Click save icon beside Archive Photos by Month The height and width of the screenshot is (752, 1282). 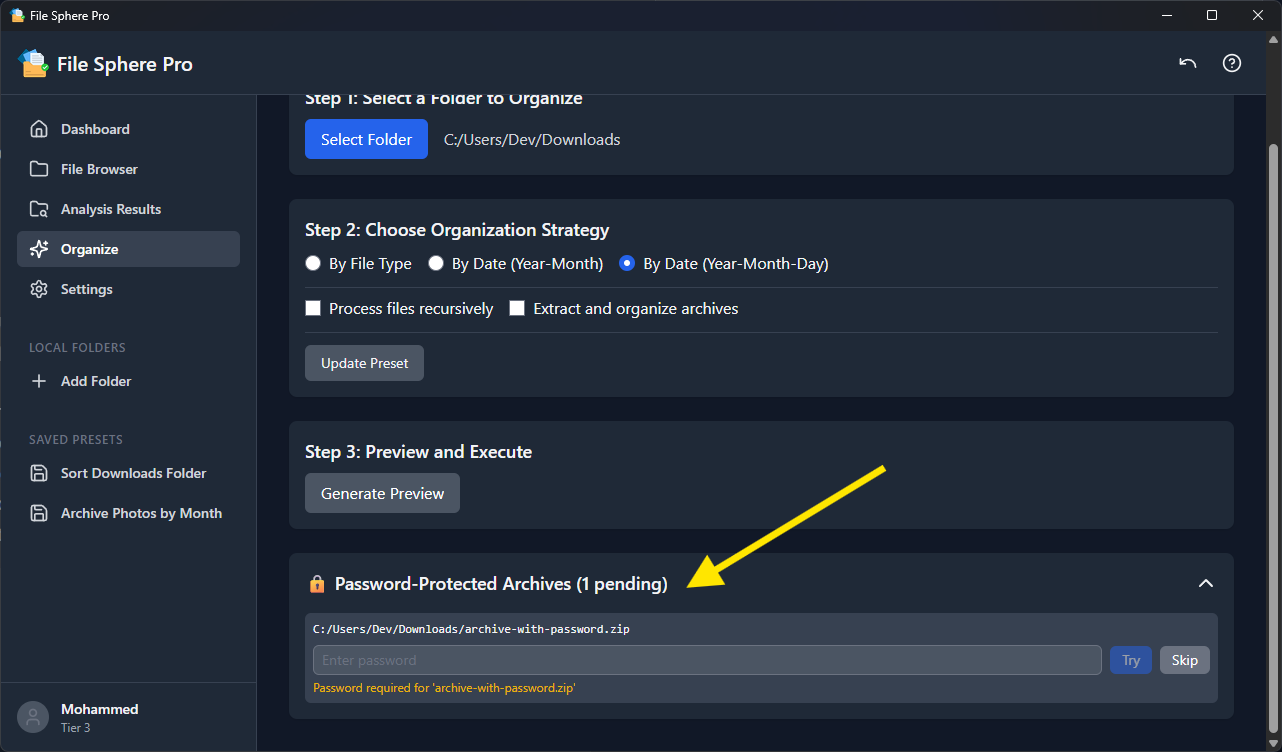(x=39, y=513)
